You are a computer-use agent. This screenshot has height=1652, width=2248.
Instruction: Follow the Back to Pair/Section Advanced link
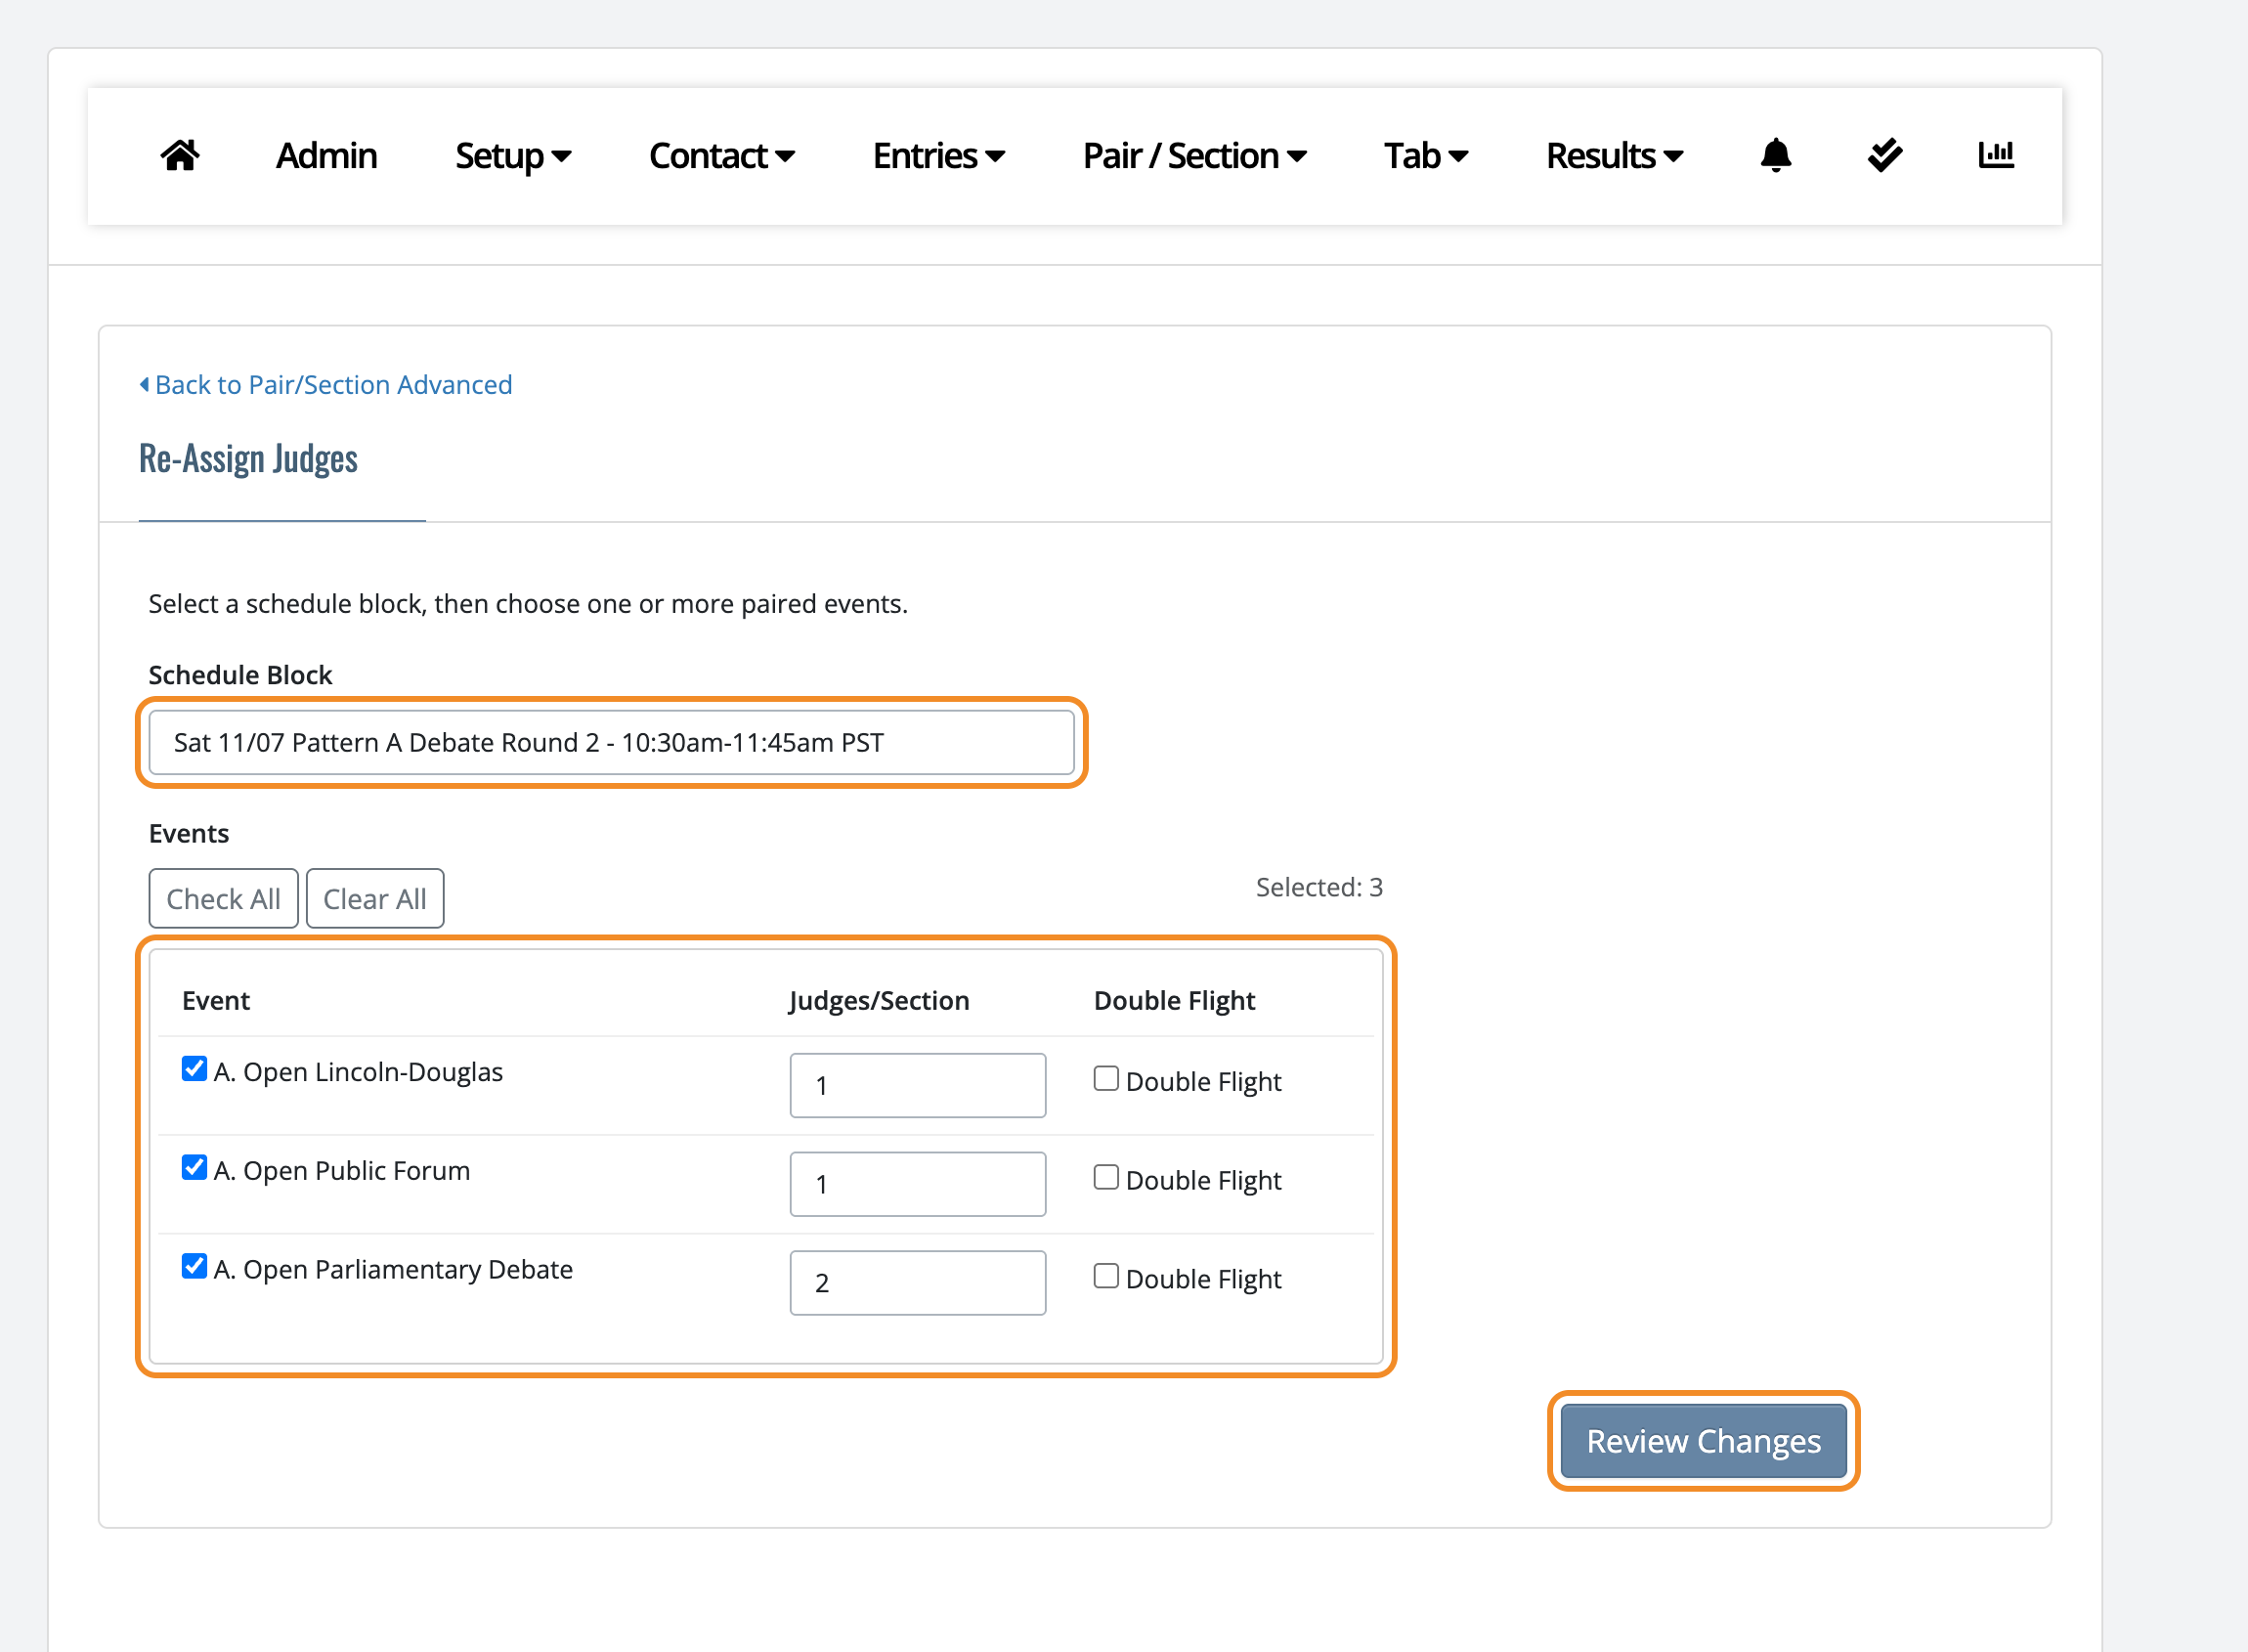click(333, 384)
